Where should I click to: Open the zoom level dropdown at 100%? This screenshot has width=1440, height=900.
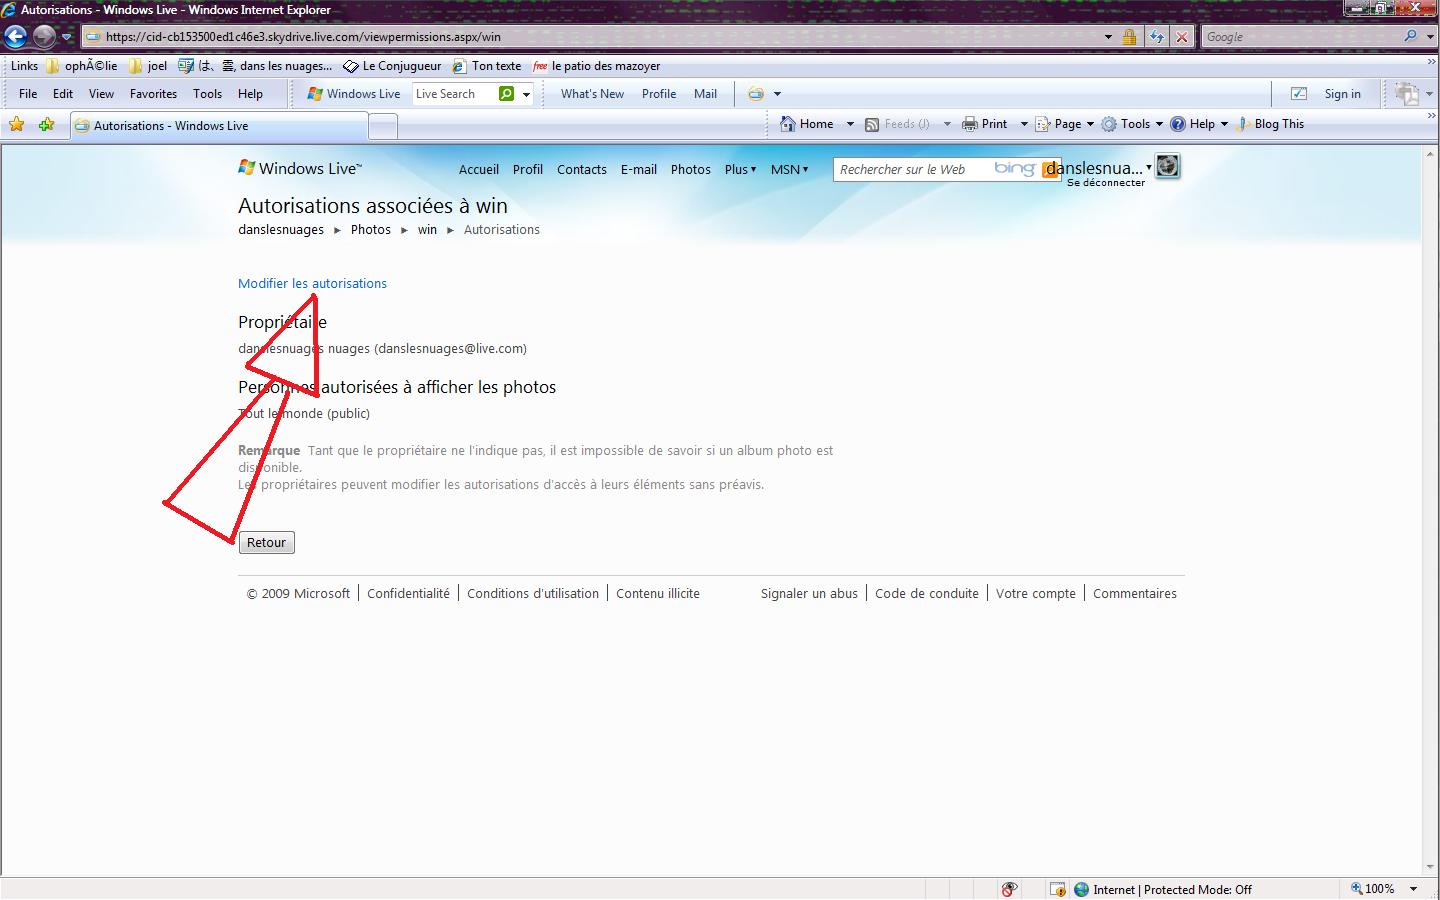(1413, 888)
